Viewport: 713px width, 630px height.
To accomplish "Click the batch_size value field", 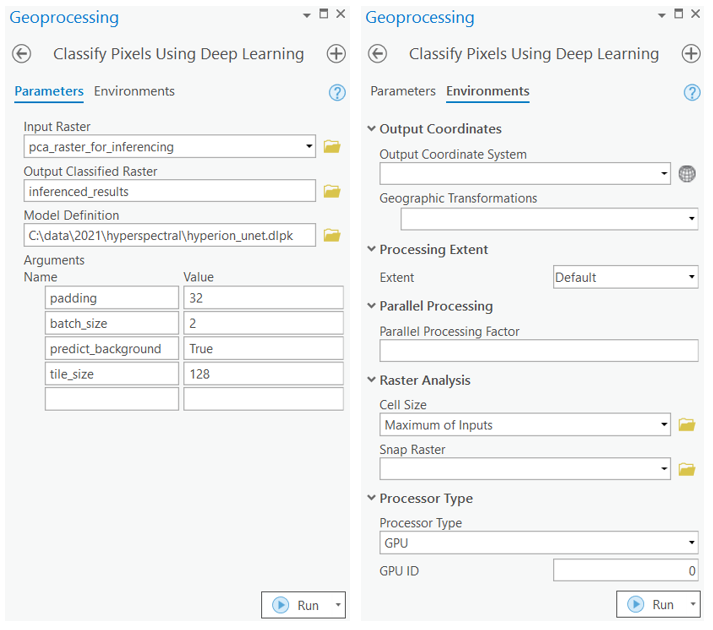I will click(263, 323).
